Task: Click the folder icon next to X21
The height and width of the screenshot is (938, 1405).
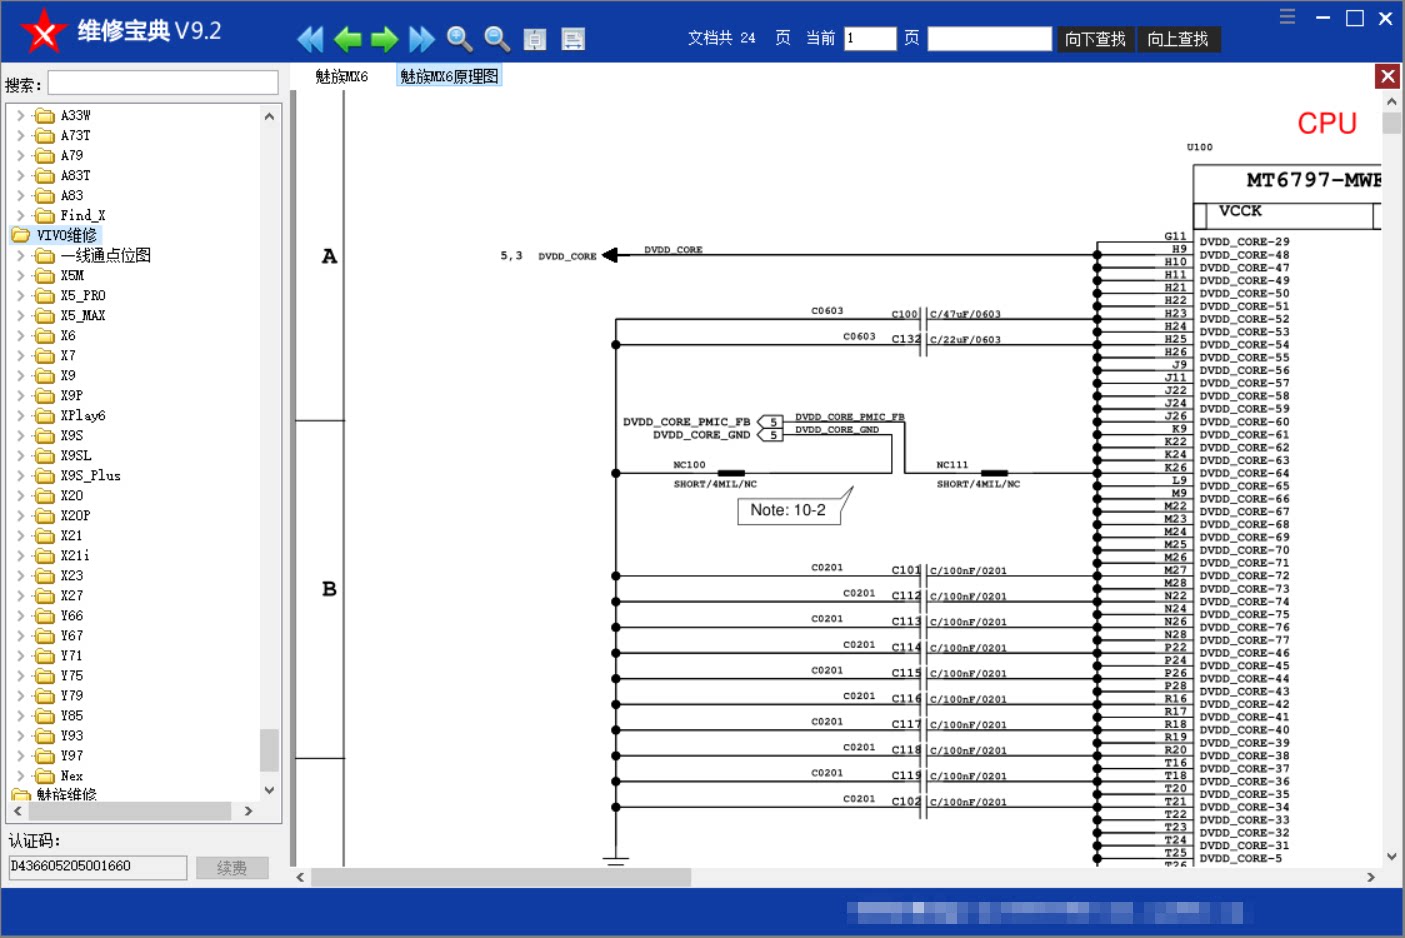Action: pyautogui.click(x=45, y=536)
